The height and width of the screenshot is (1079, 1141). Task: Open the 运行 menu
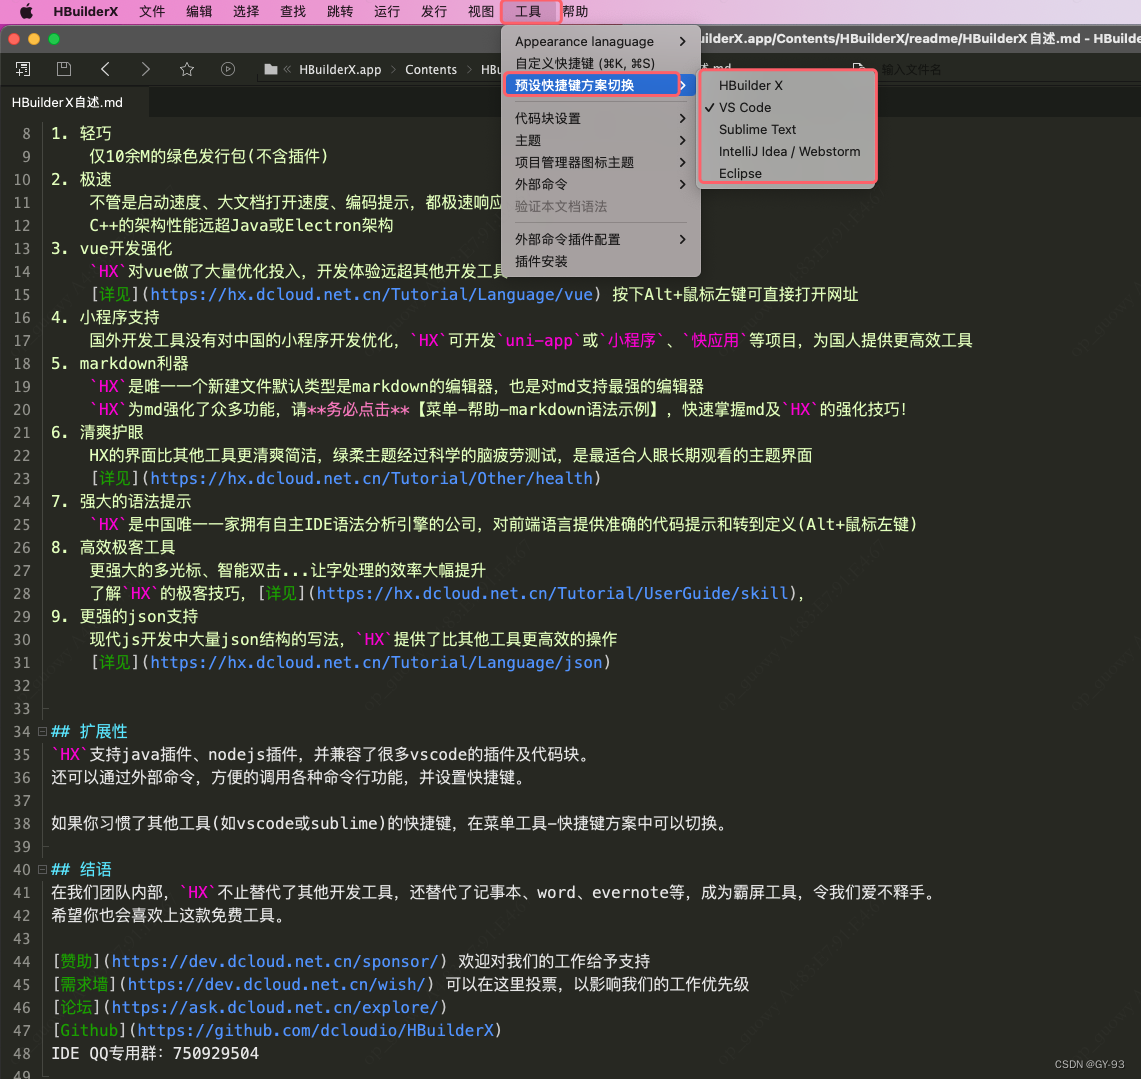[386, 12]
